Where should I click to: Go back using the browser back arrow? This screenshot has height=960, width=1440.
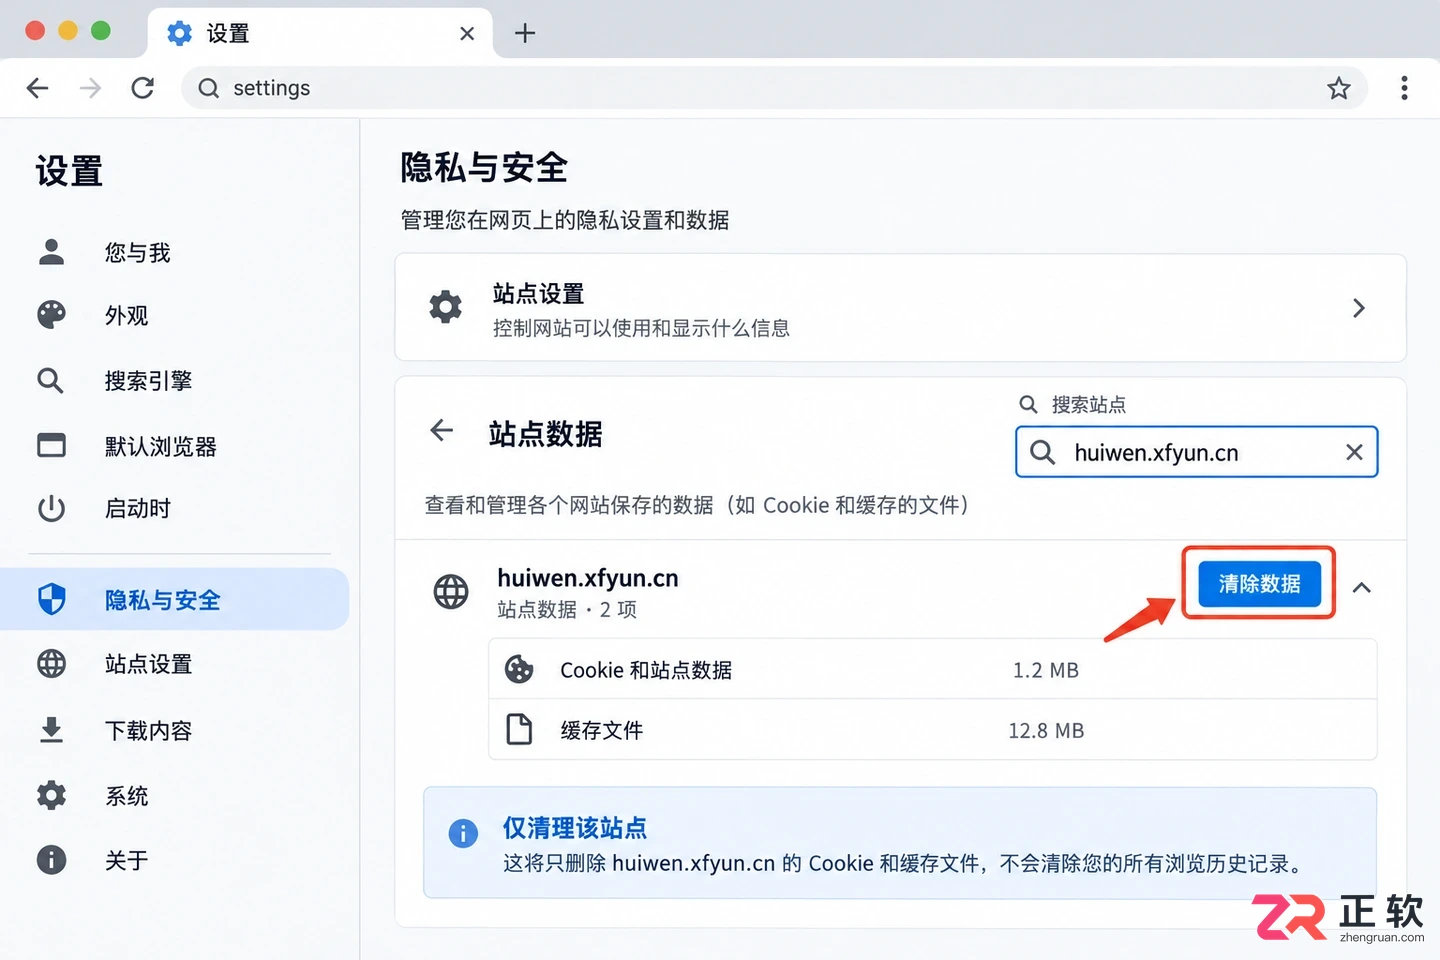38,88
